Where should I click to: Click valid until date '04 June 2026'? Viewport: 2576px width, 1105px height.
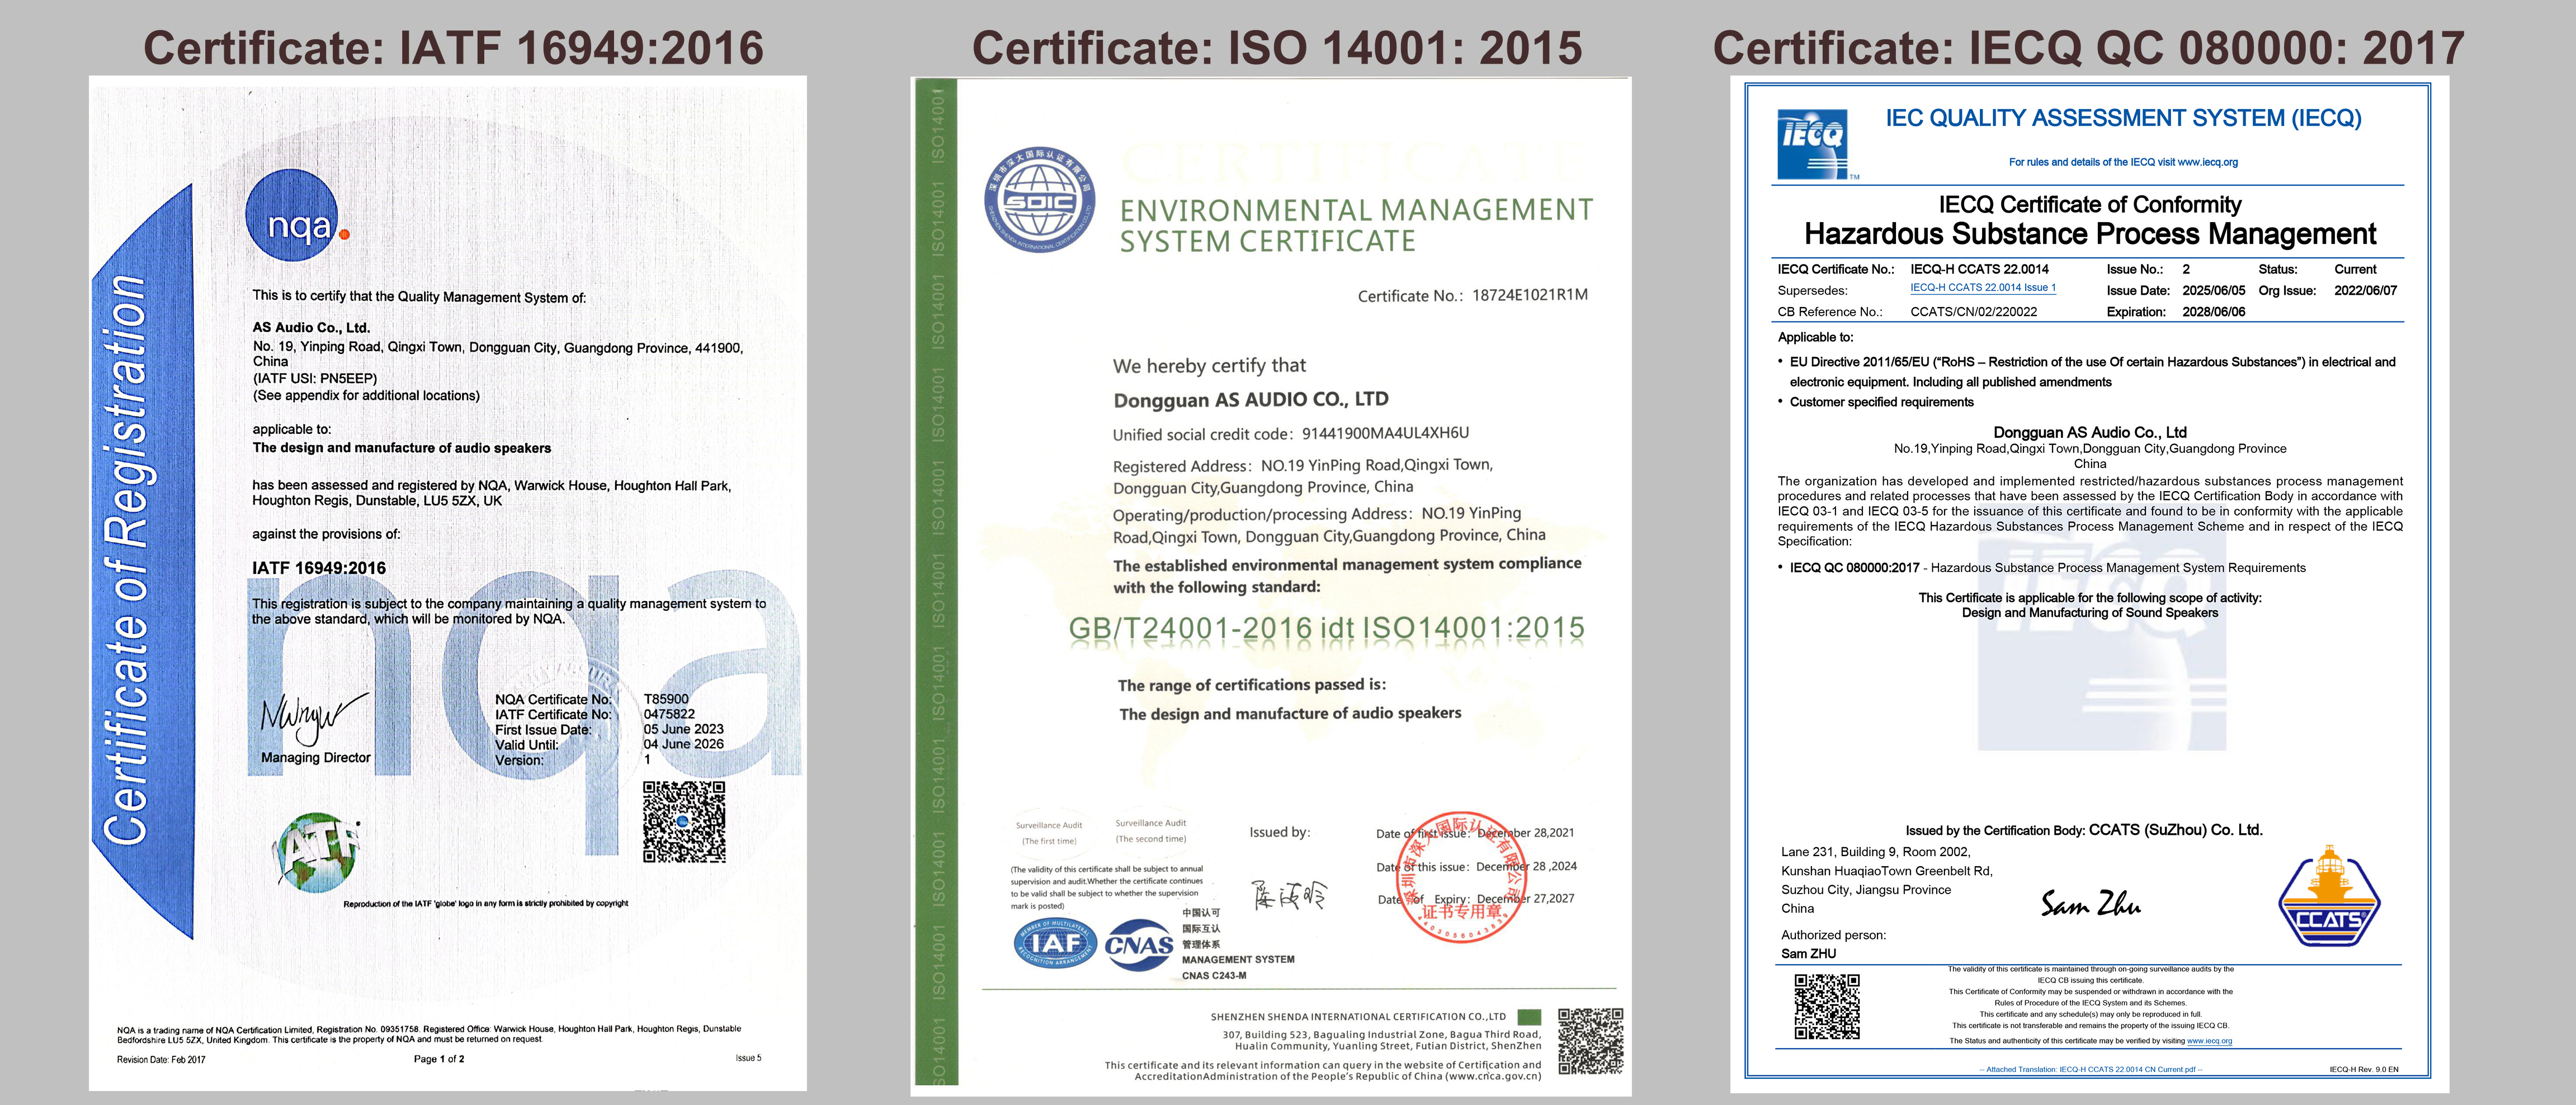point(683,744)
